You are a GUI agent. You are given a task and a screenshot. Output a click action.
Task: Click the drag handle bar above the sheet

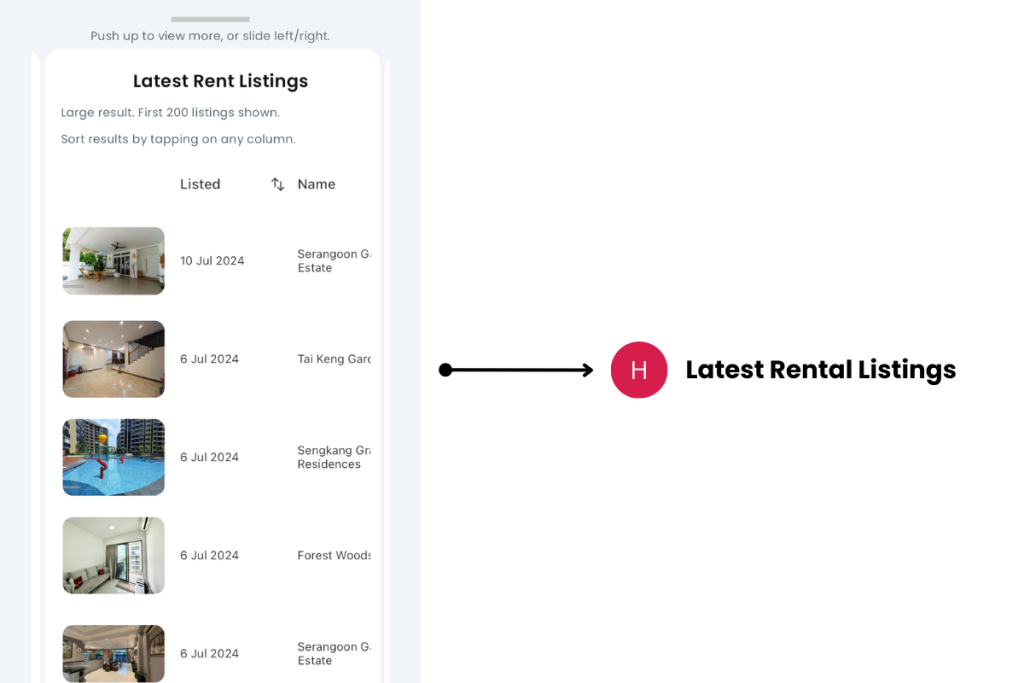point(210,19)
